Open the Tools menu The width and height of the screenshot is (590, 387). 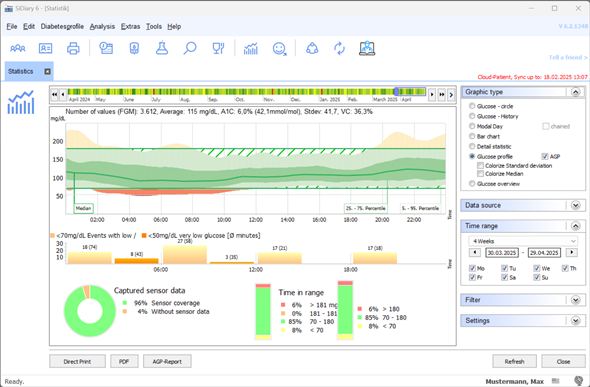(x=154, y=27)
